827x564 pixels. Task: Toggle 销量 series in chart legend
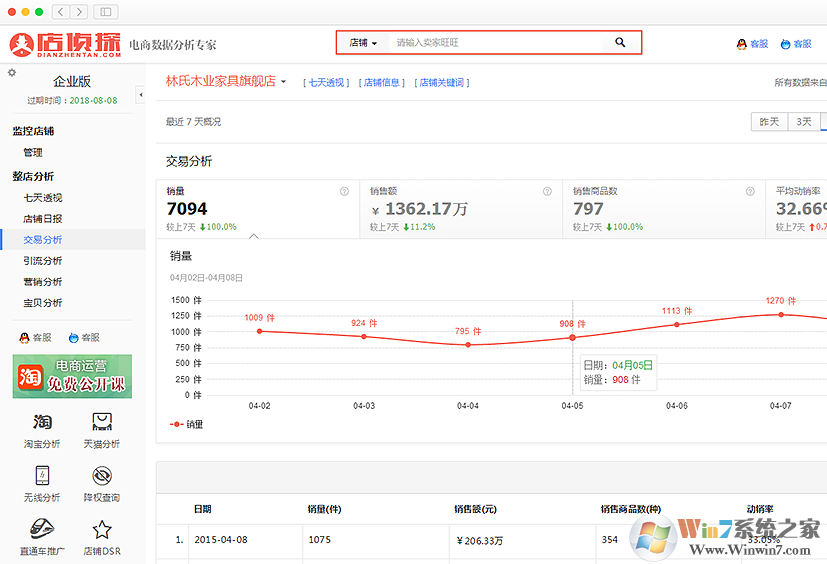coord(186,424)
